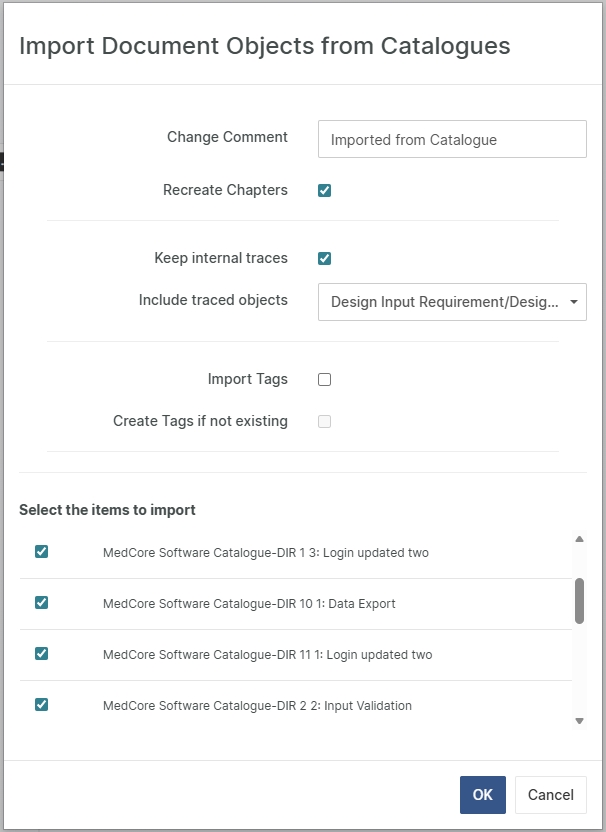This screenshot has height=832, width=606.
Task: Cancel the import dialog
Action: 550,795
